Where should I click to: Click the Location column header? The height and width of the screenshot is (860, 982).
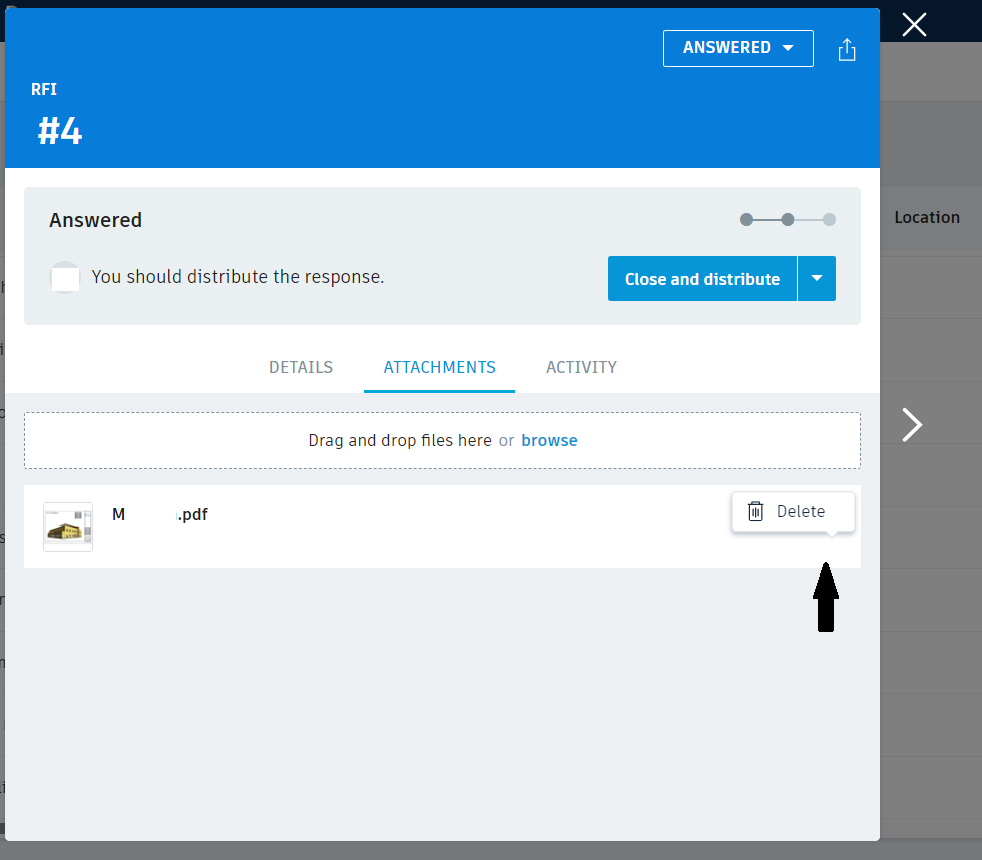tap(927, 217)
